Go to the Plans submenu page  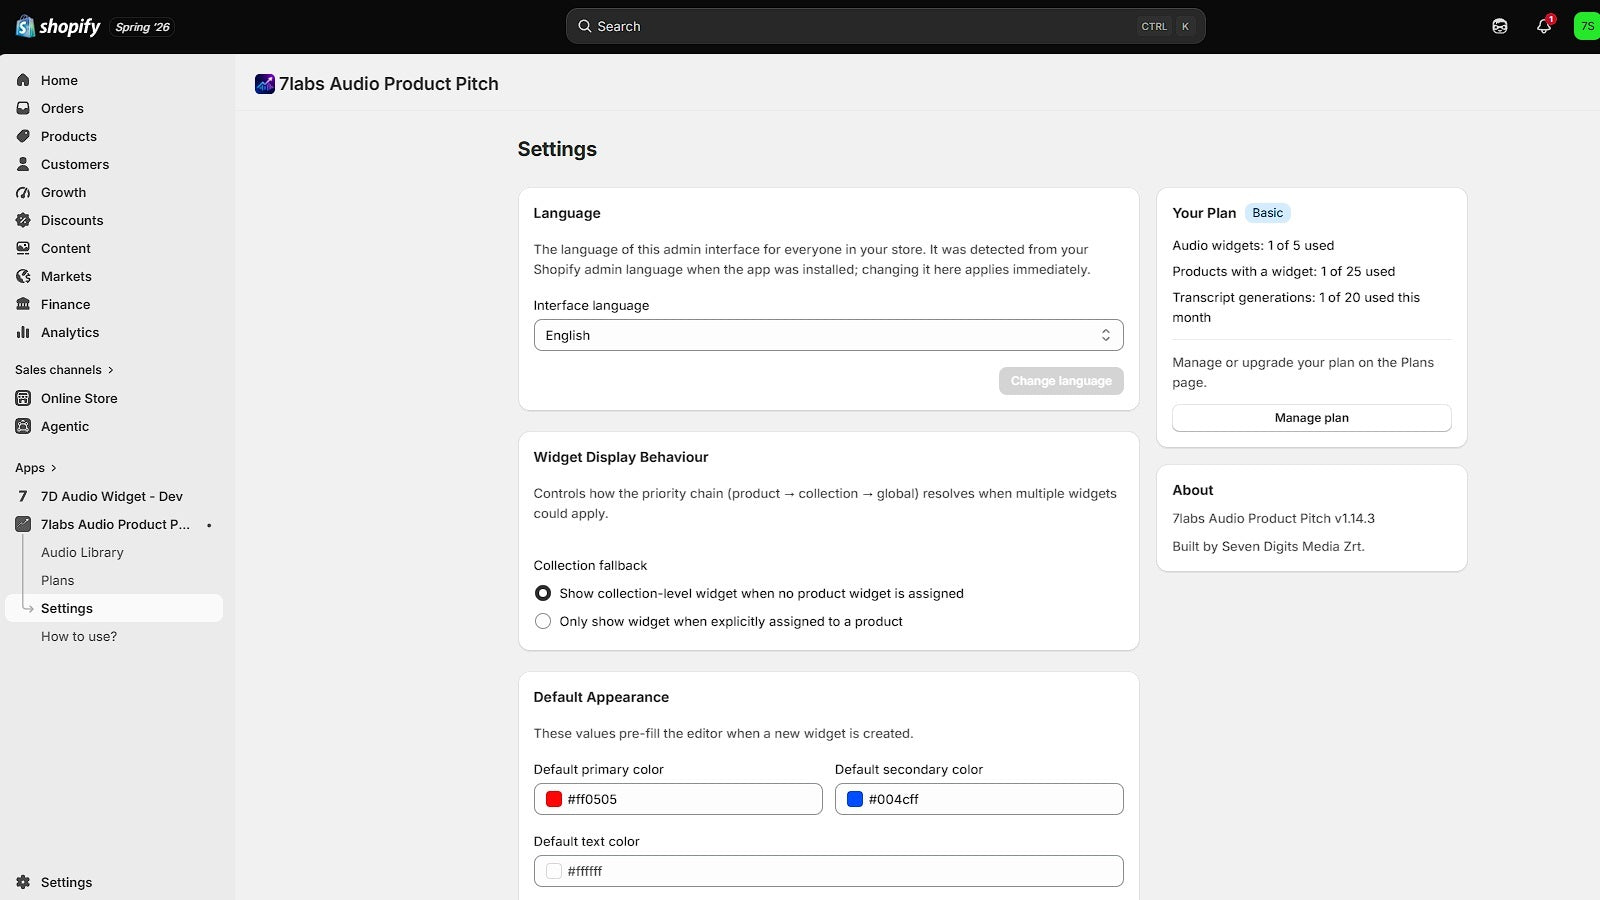pyautogui.click(x=58, y=580)
